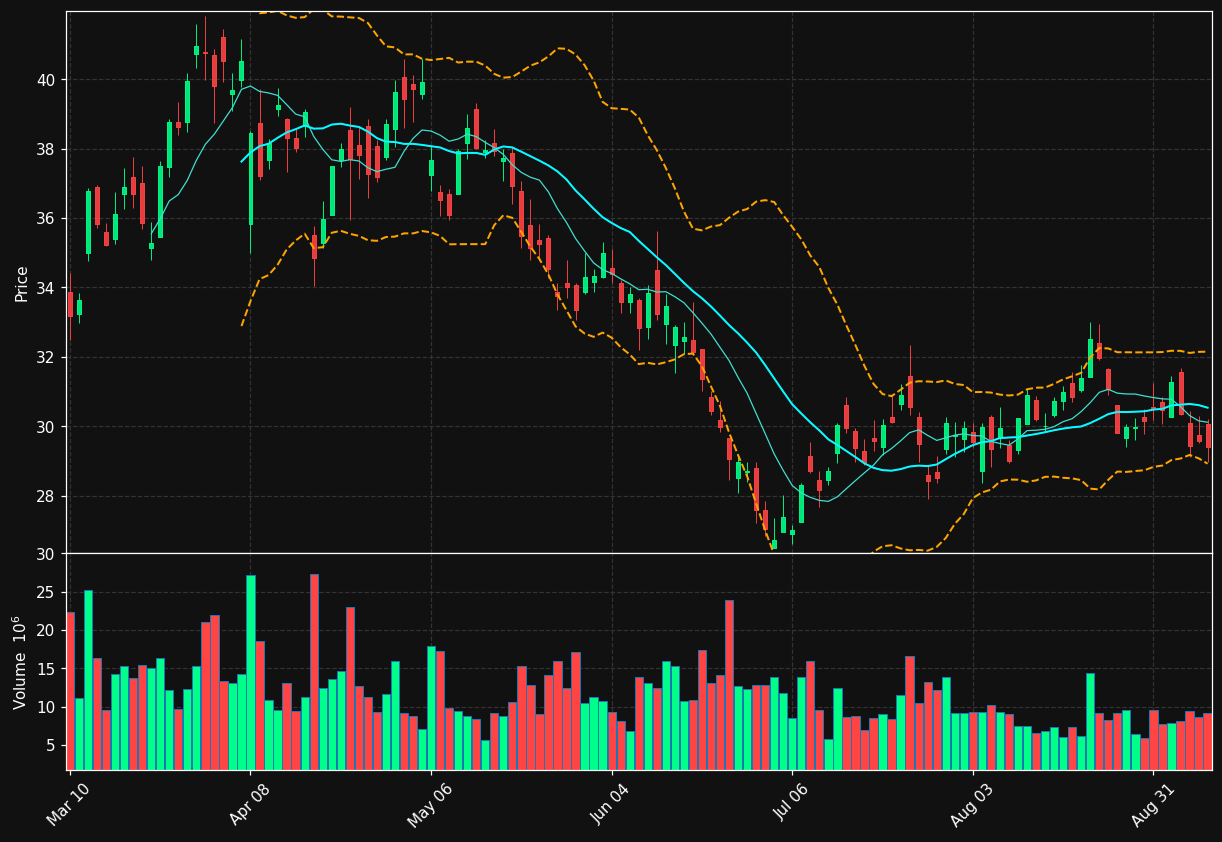Image resolution: width=1222 pixels, height=842 pixels.
Task: Select the volume axis tick "10"
Action: click(47, 708)
